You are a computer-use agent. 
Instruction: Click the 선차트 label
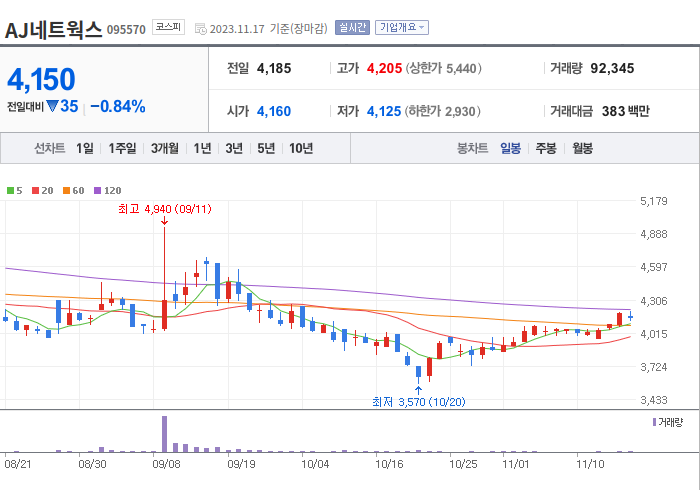(x=50, y=148)
